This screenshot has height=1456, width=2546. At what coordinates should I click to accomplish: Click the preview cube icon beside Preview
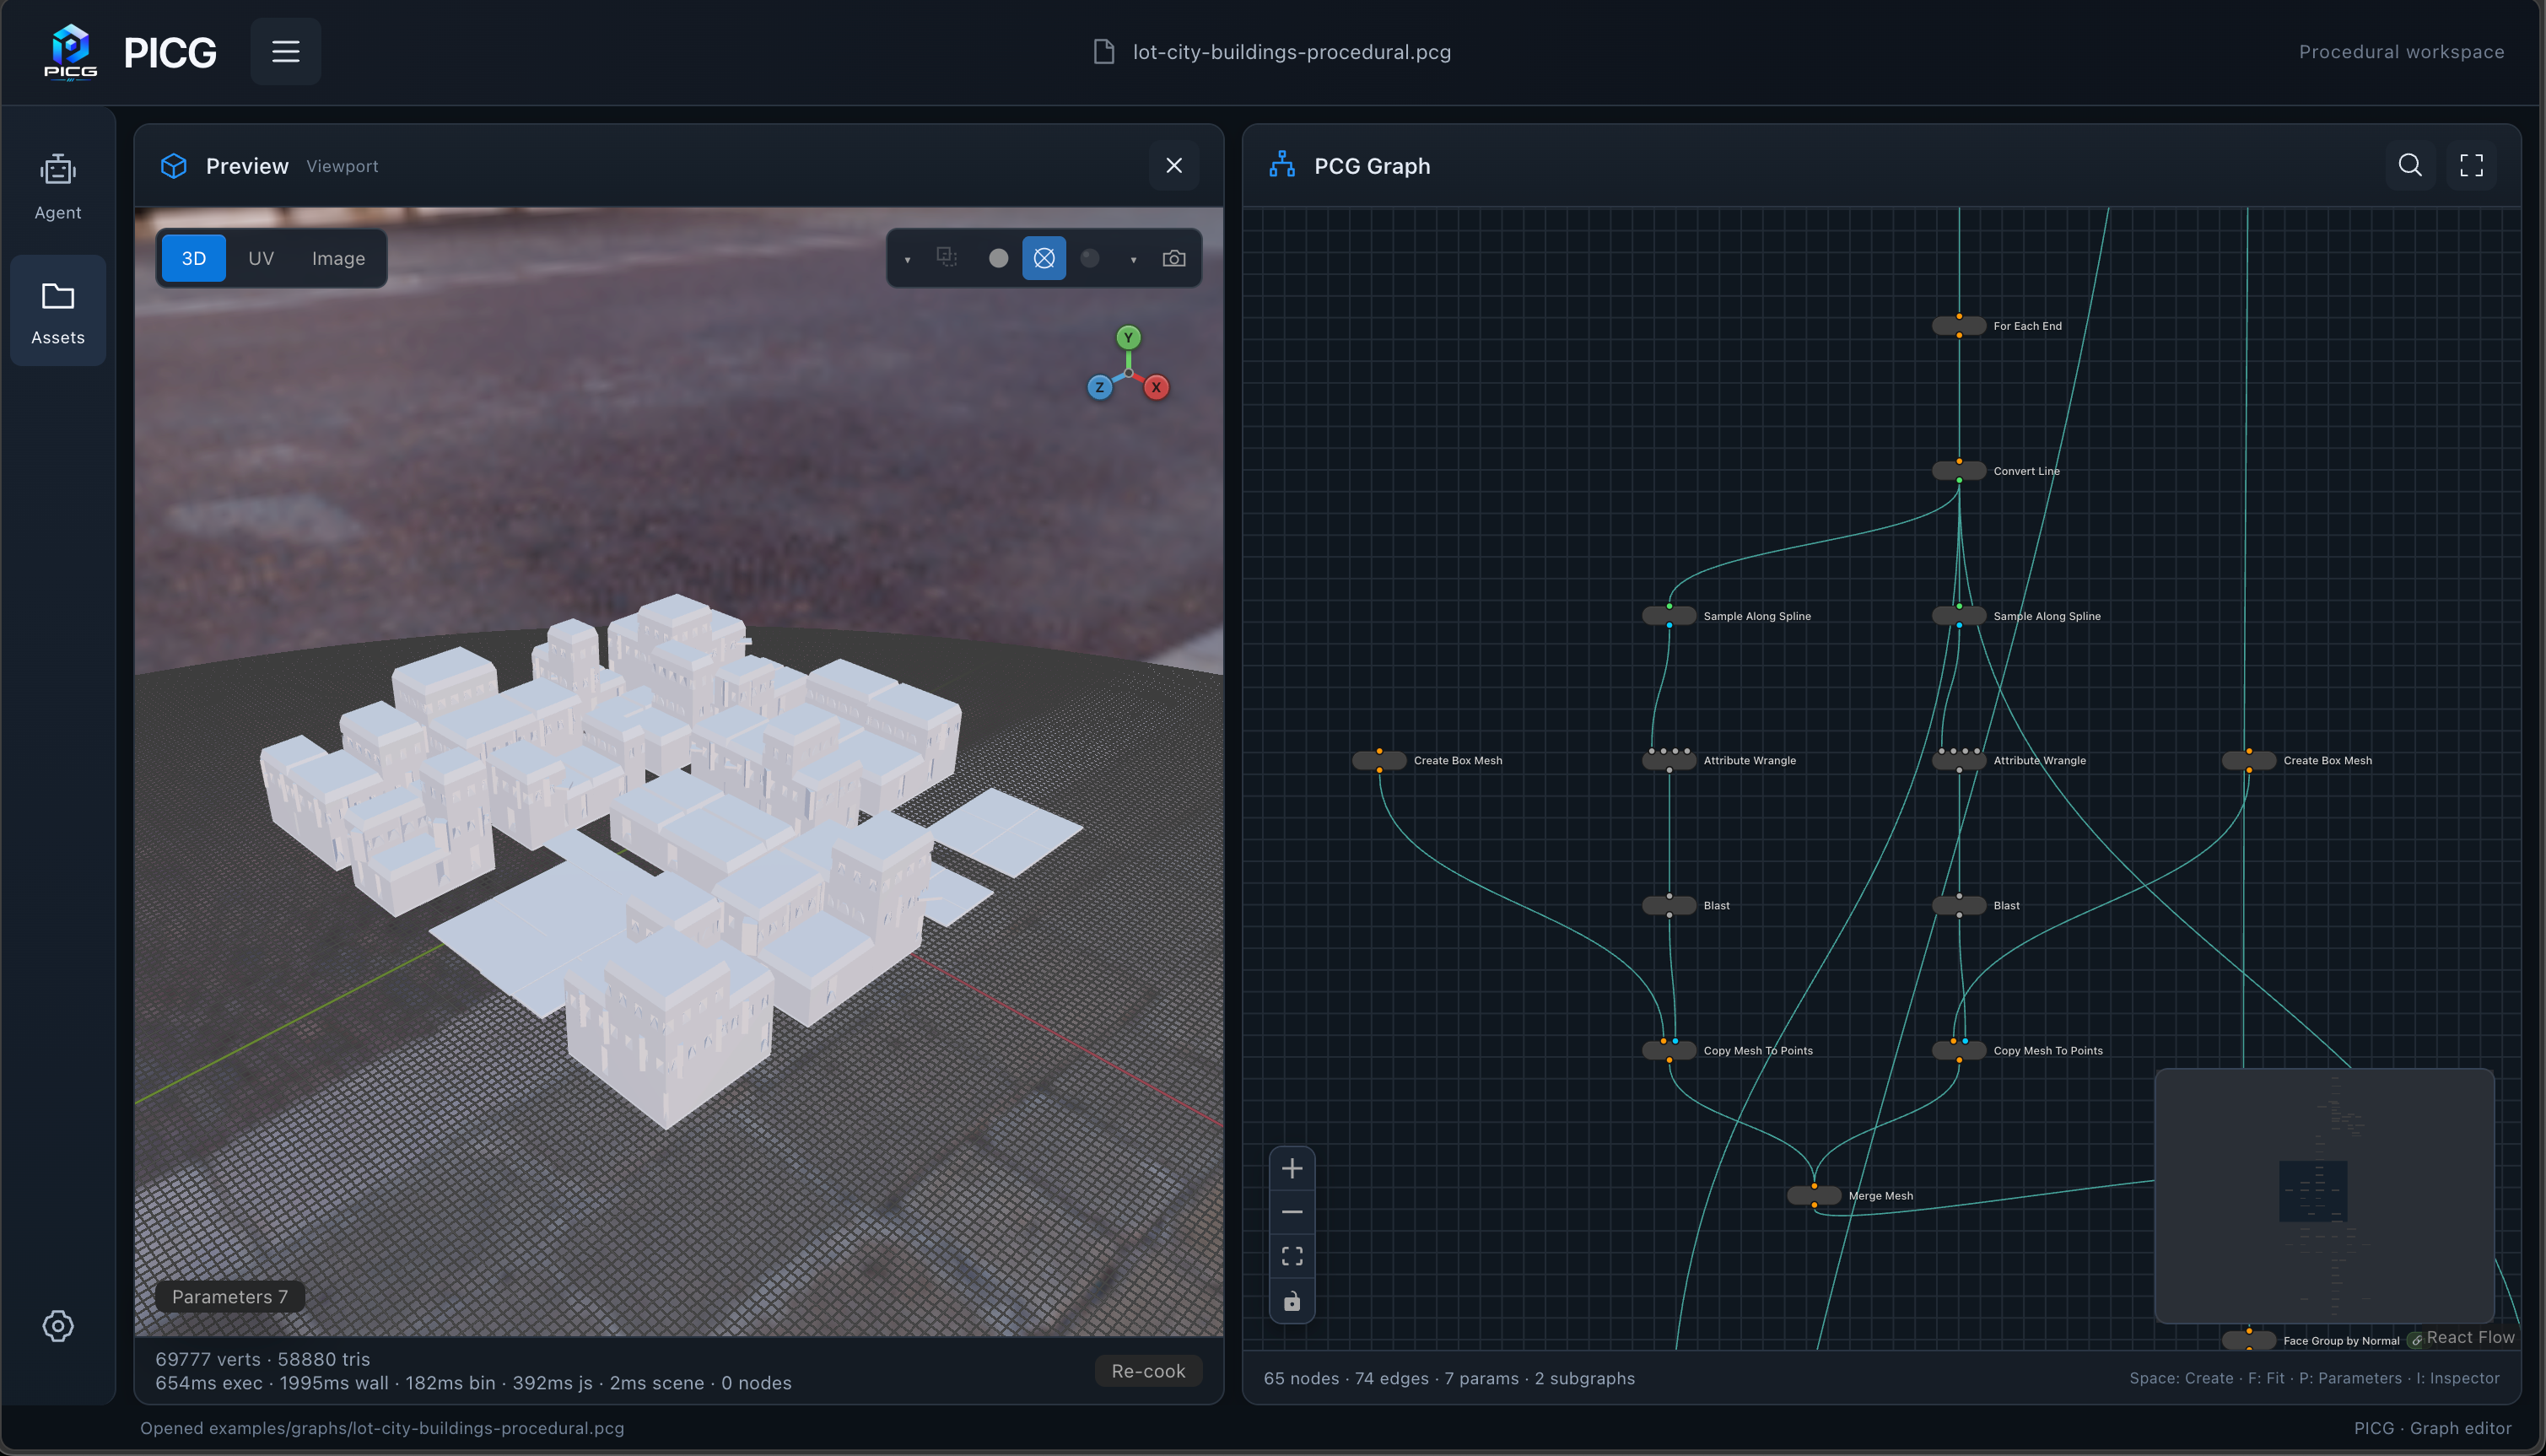pyautogui.click(x=174, y=166)
